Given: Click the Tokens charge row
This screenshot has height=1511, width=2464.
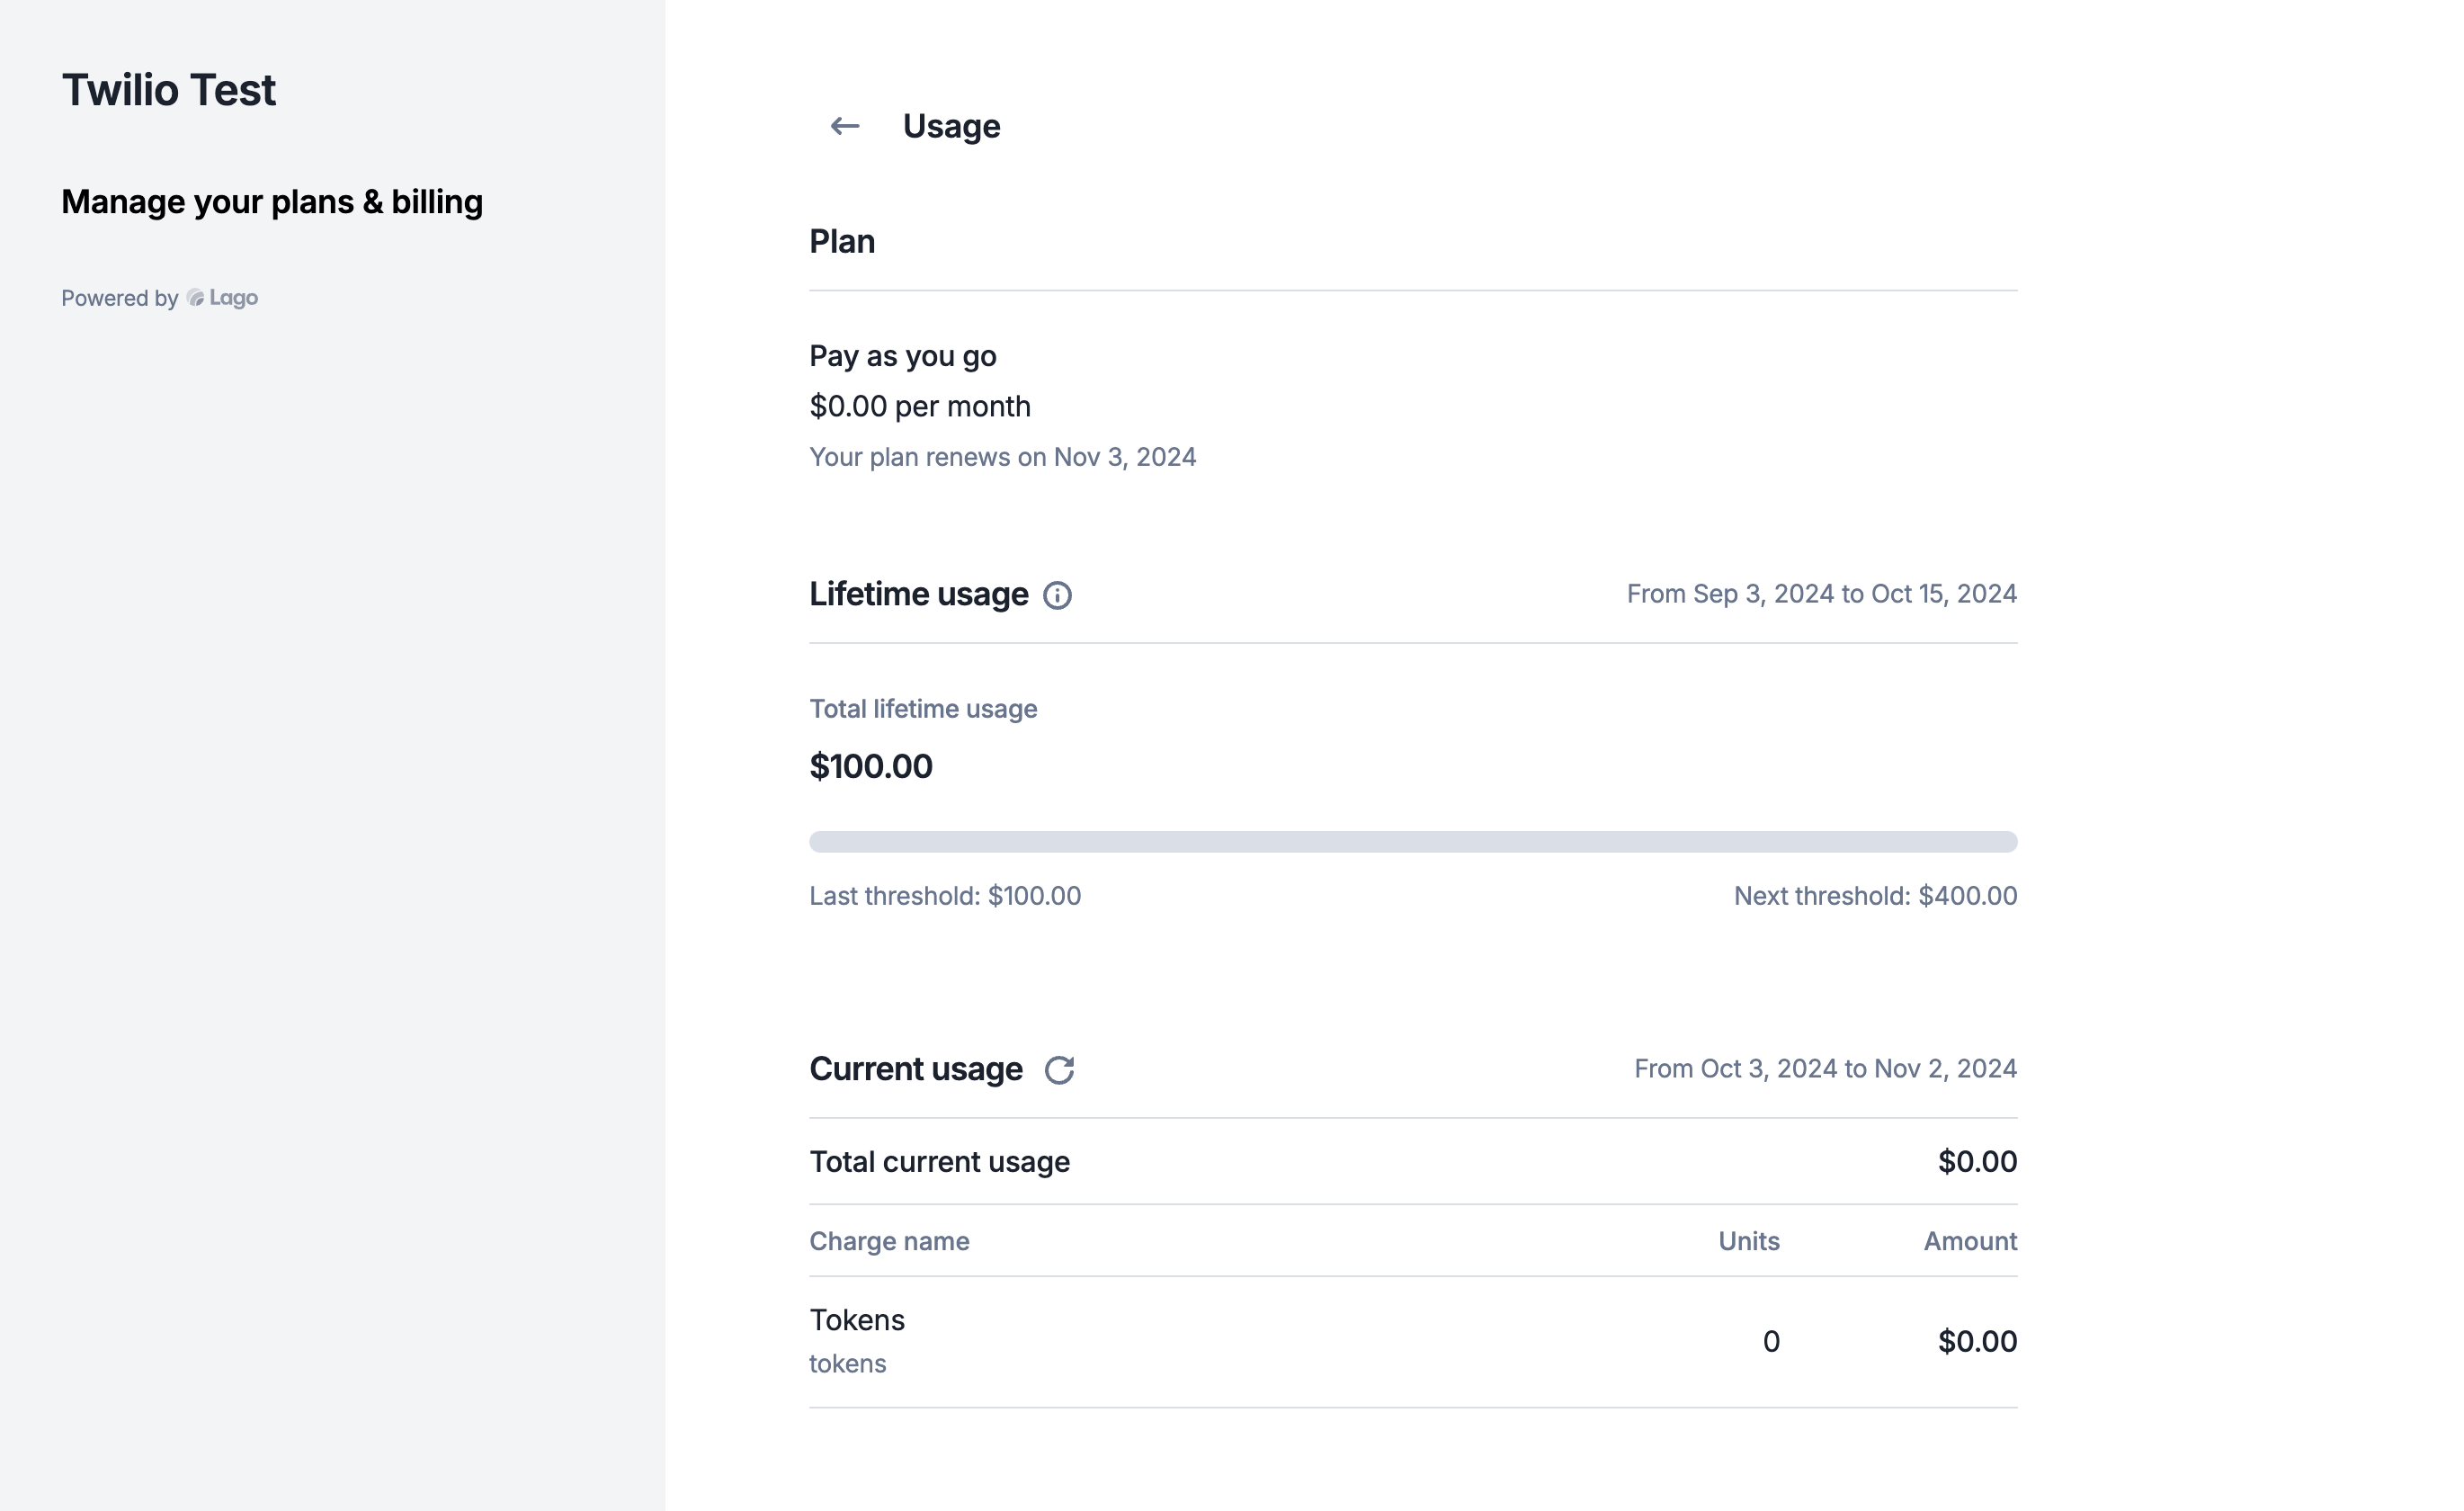Looking at the screenshot, I should (x=857, y=1320).
